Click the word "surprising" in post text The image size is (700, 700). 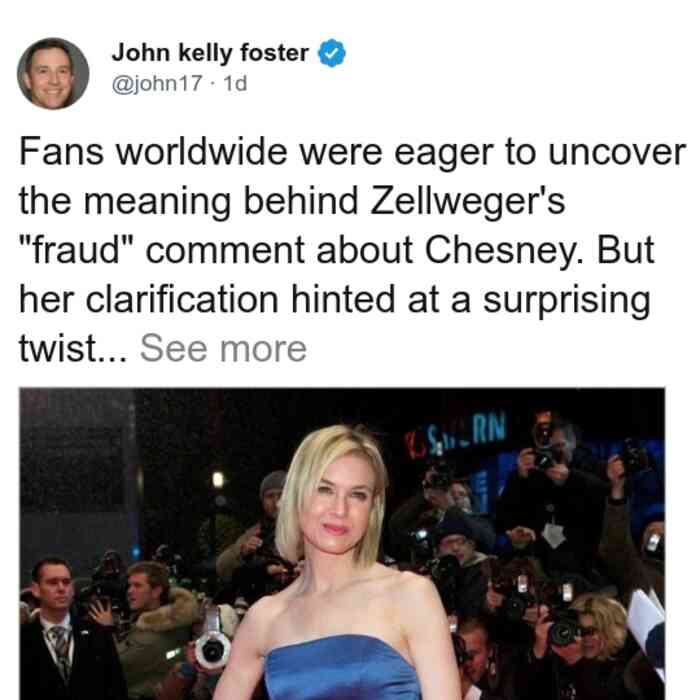(567, 300)
